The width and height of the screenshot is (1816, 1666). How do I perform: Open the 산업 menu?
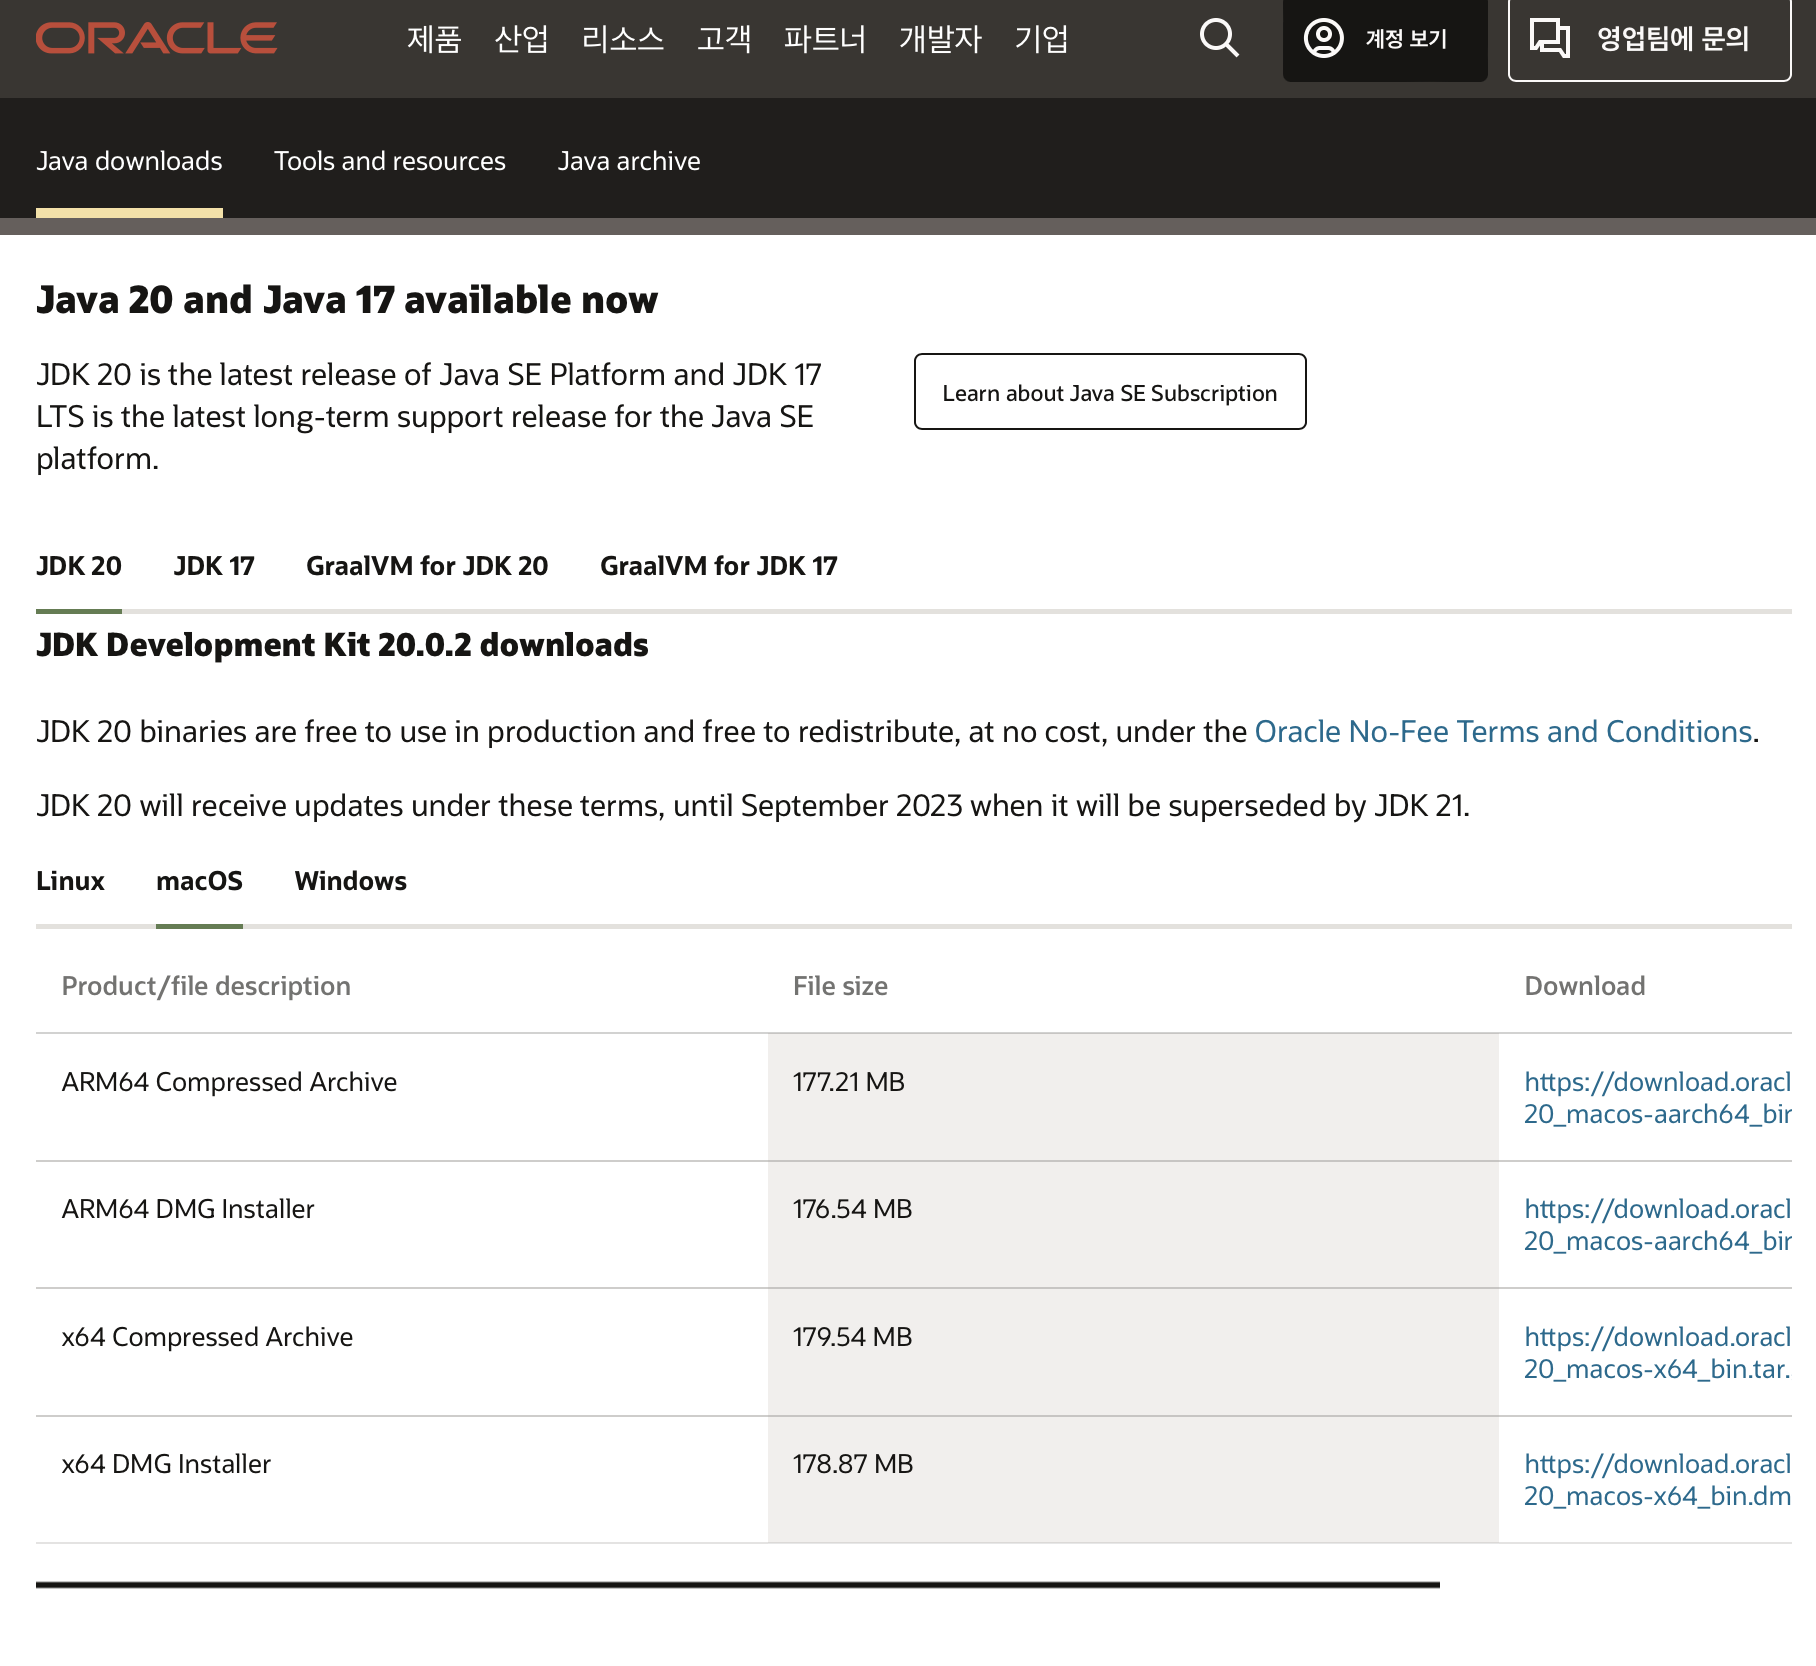click(x=521, y=39)
